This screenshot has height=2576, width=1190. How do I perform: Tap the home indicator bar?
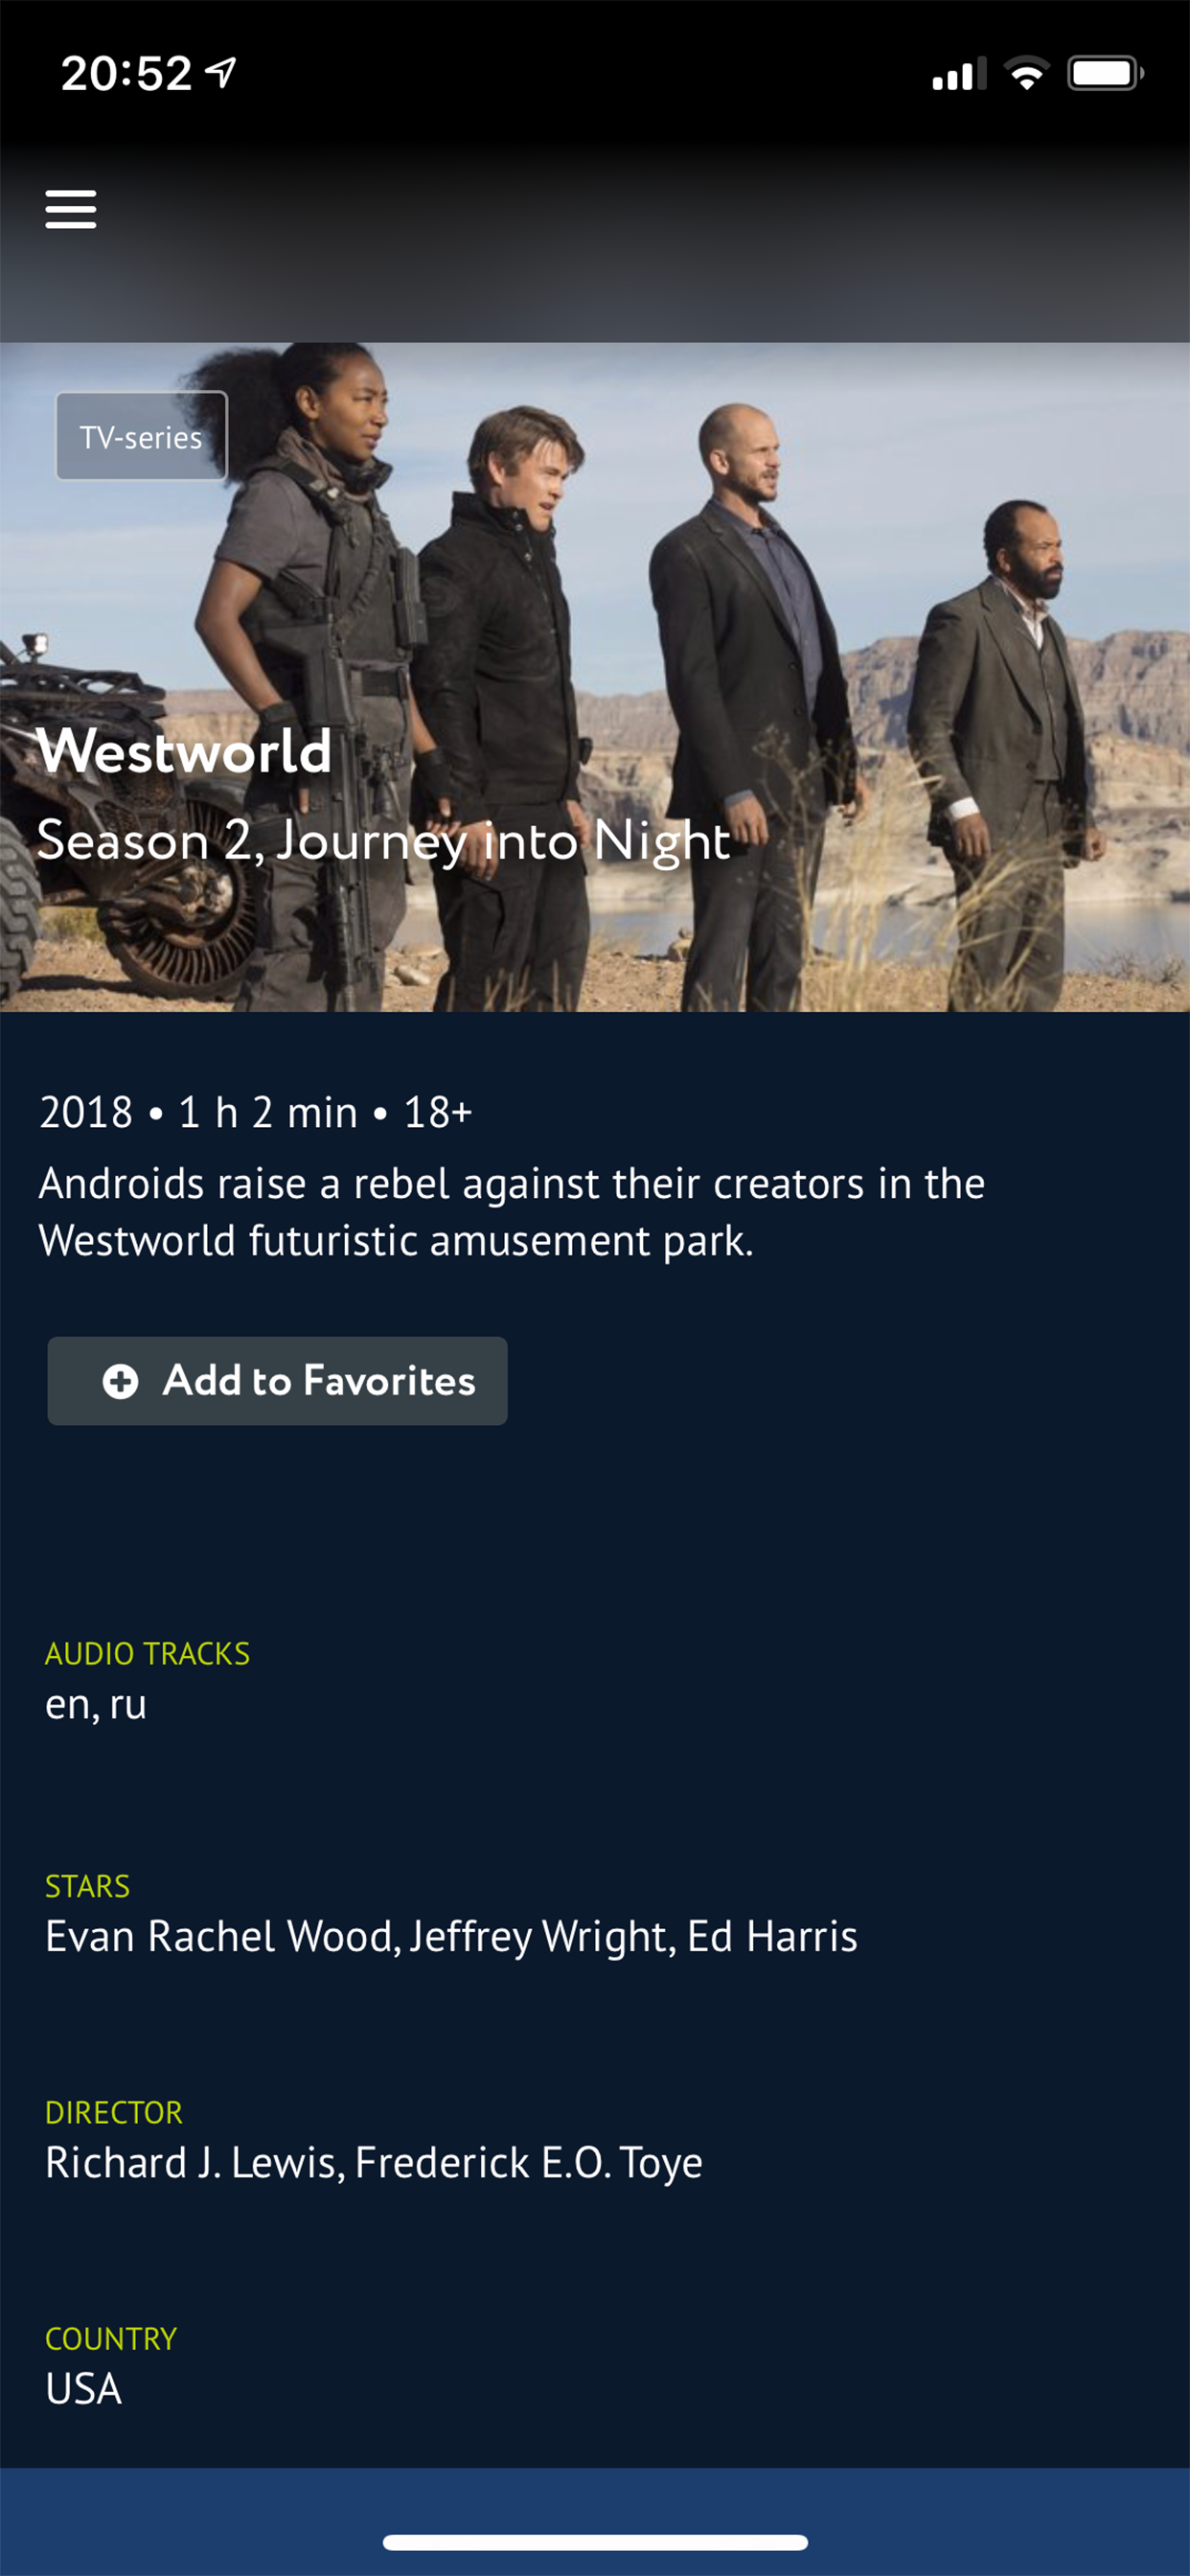(595, 2542)
